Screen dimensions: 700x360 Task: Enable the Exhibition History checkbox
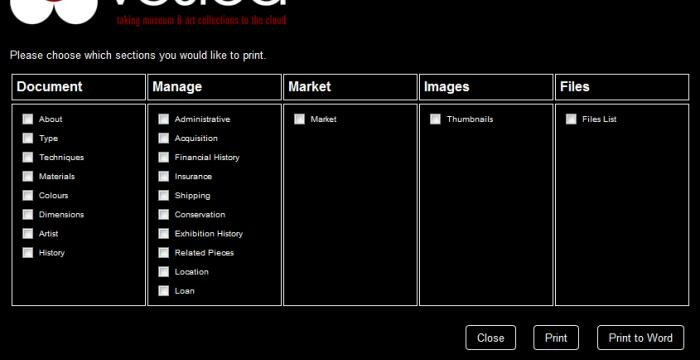(164, 234)
